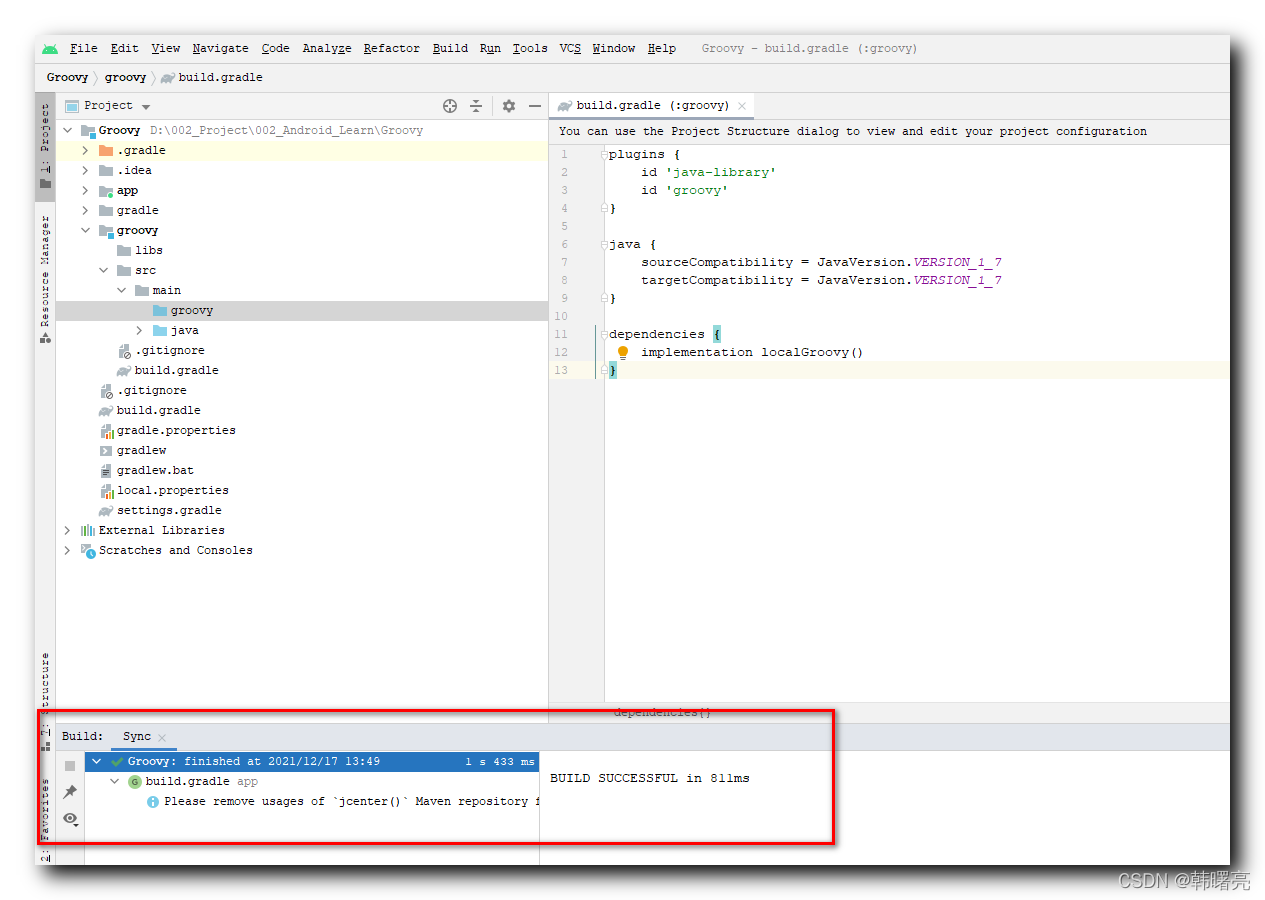Screen dimensions: 1265x900
Task: Select the gradlew file
Action: [x=132, y=450]
